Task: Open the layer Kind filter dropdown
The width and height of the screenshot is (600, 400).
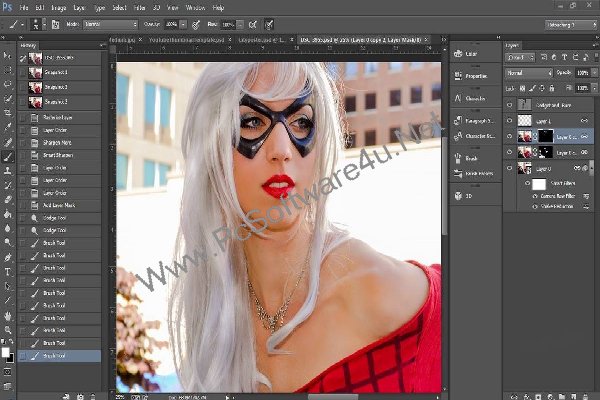Action: click(520, 57)
